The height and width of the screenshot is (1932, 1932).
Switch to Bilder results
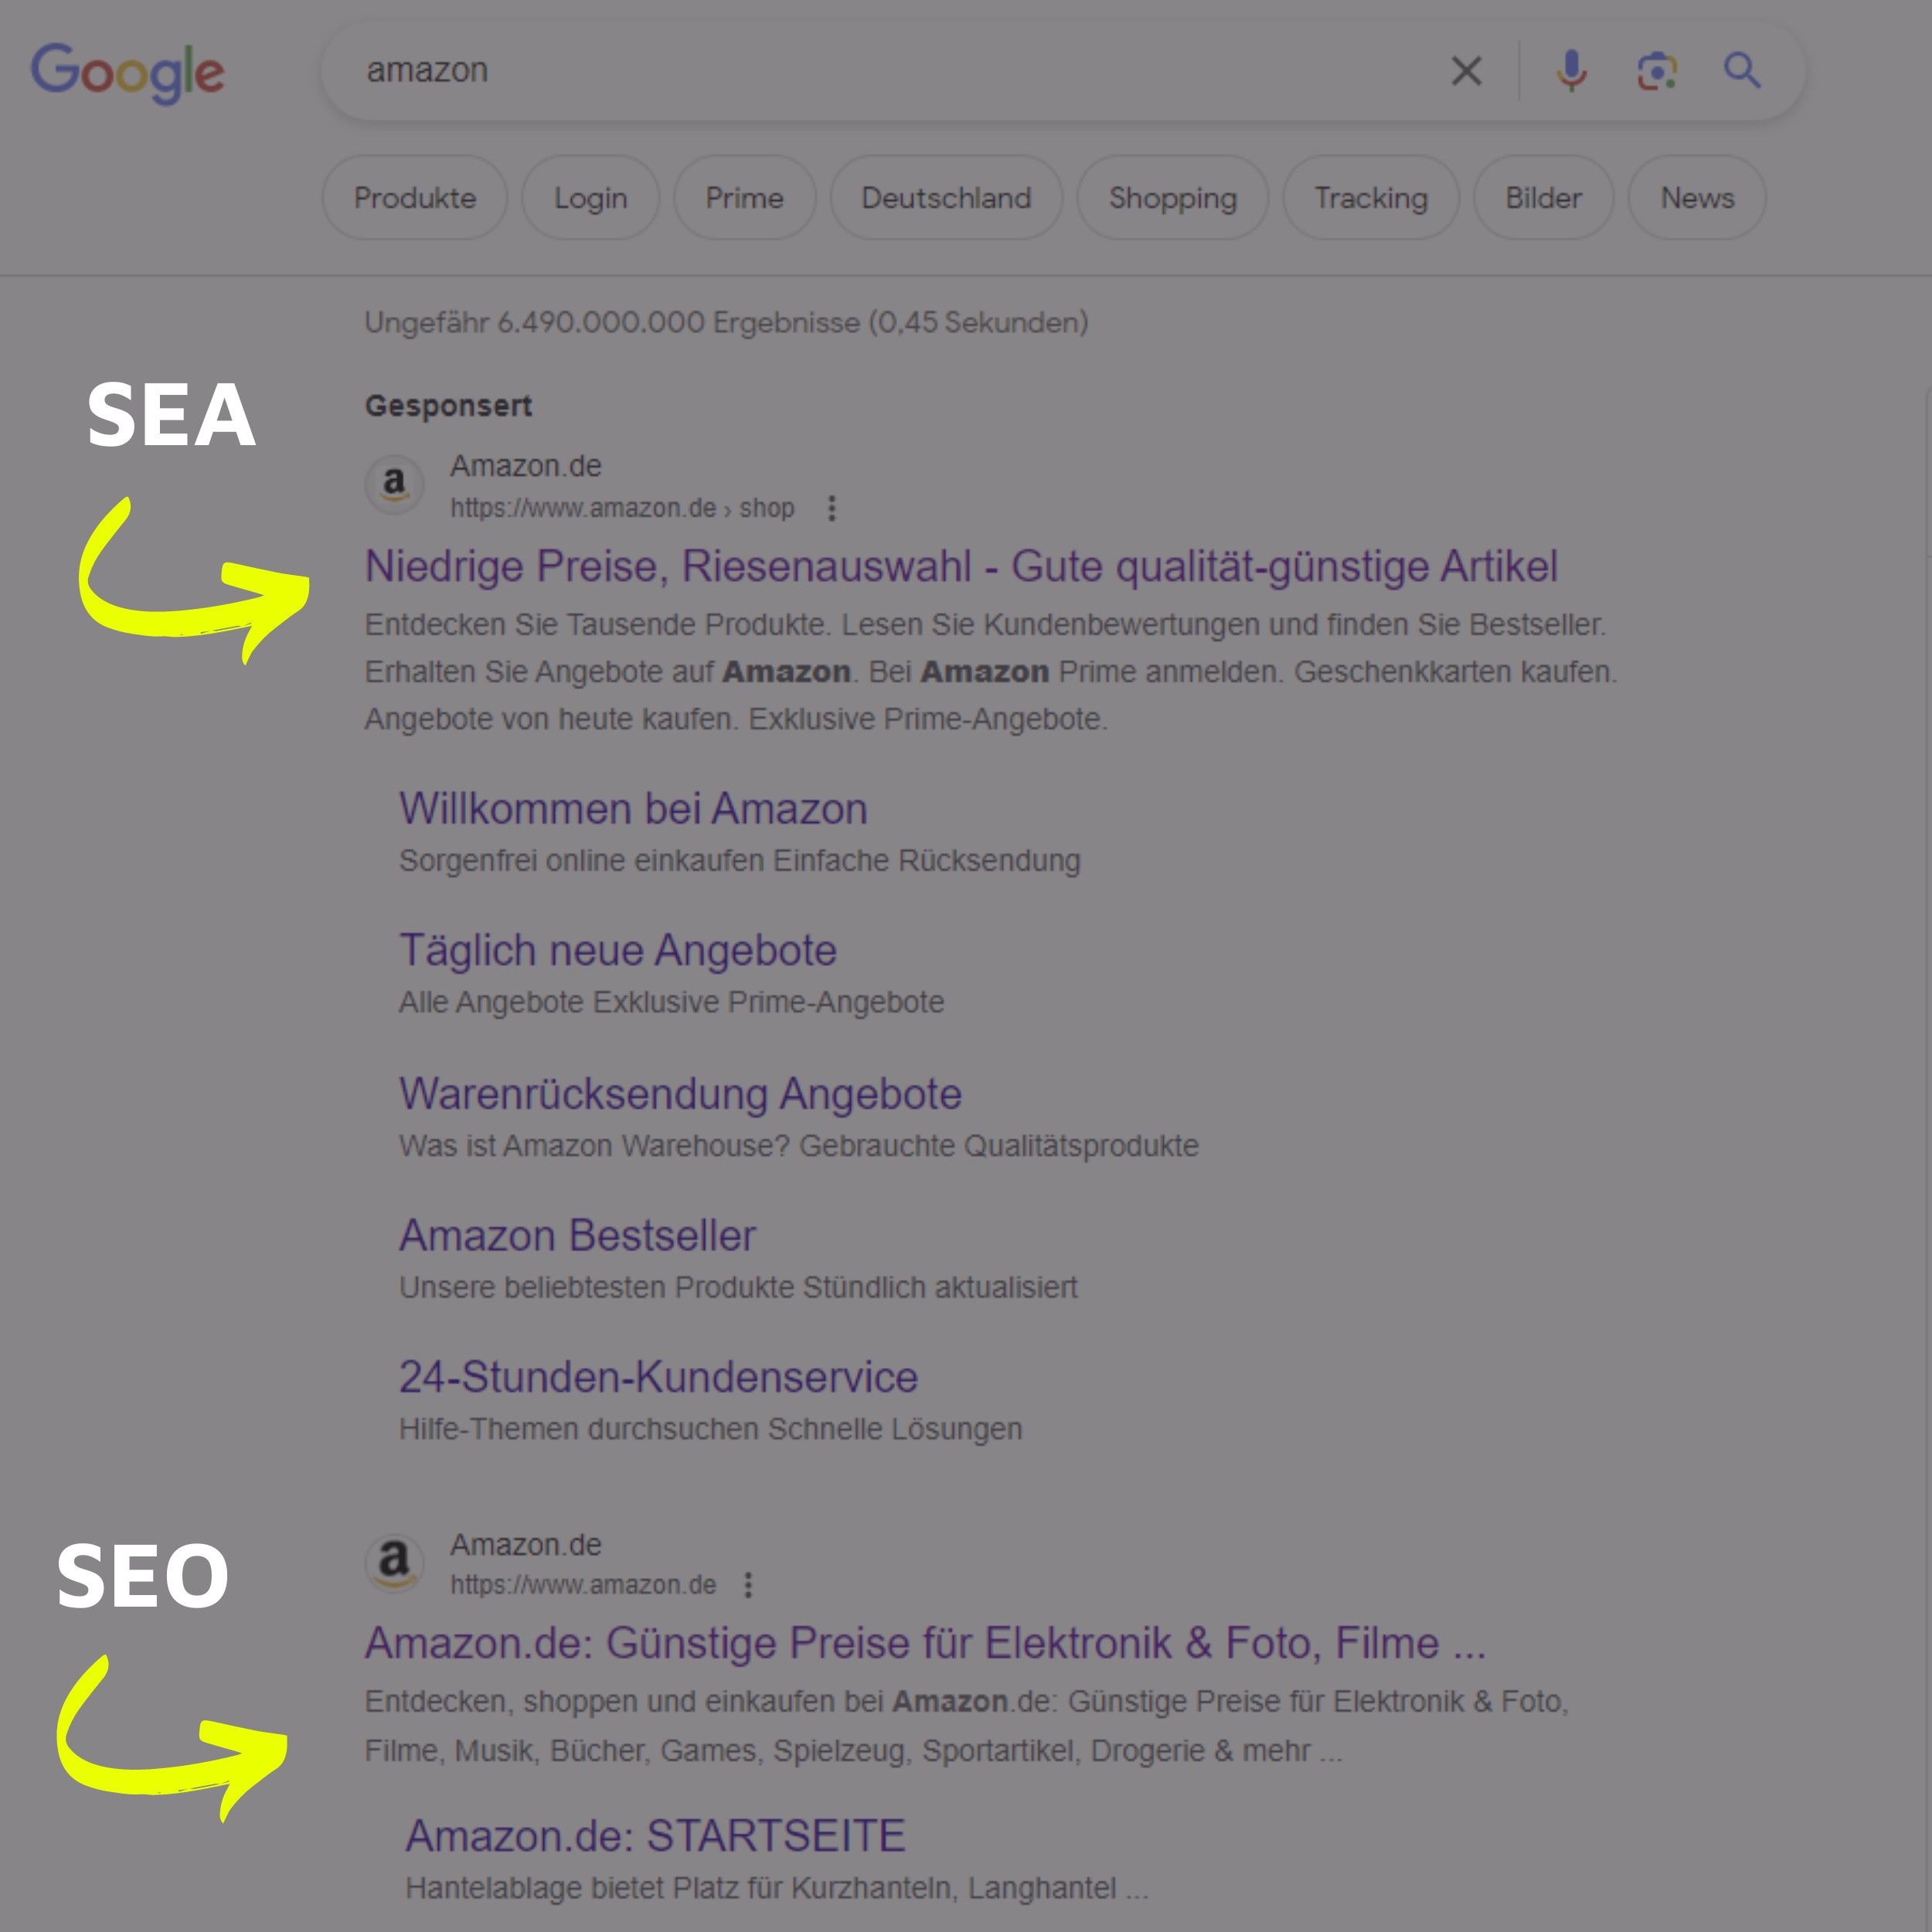point(1543,198)
